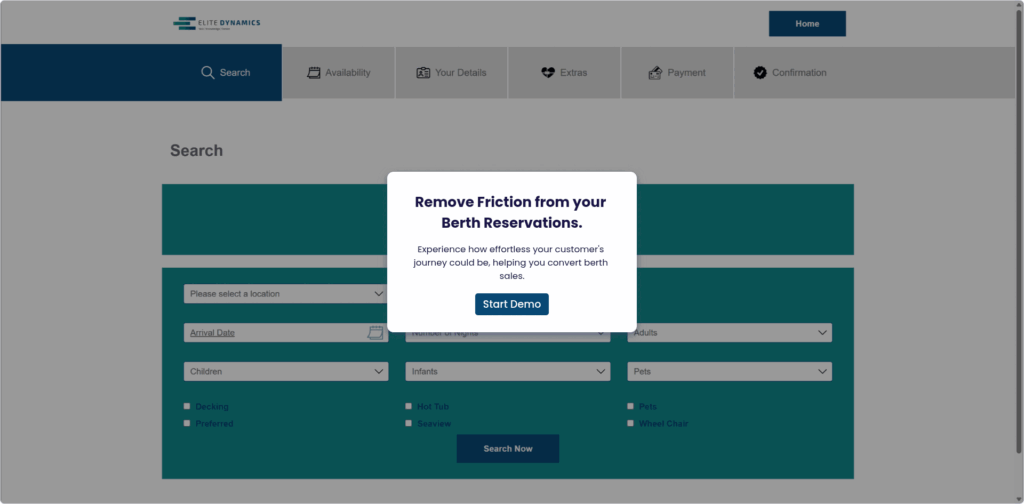1024x504 pixels.
Task: Click the wallet icon beside Payment
Action: [x=655, y=72]
